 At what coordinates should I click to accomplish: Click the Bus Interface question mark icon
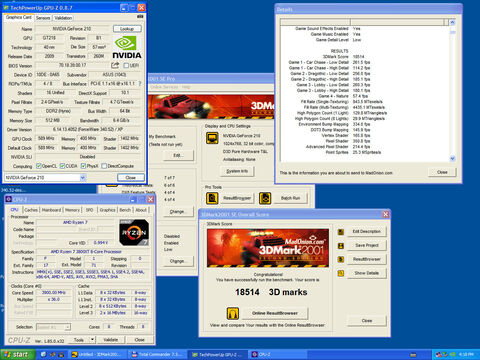click(x=139, y=84)
